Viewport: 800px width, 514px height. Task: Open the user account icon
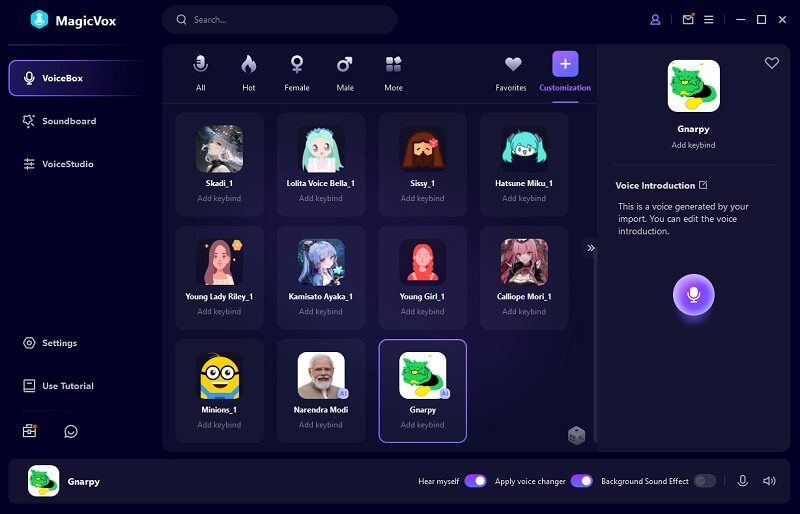[x=656, y=19]
